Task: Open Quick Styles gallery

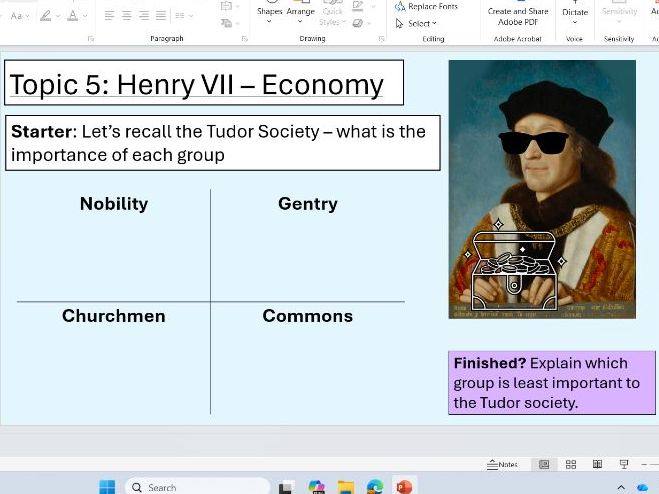Action: tap(332, 13)
